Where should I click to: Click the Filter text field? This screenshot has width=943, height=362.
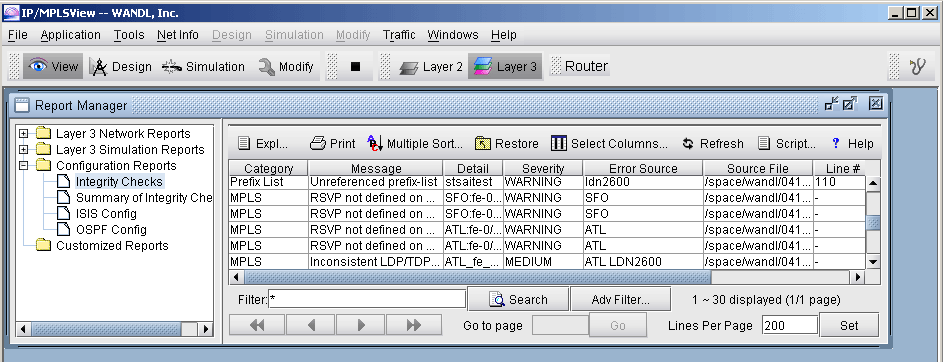367,299
